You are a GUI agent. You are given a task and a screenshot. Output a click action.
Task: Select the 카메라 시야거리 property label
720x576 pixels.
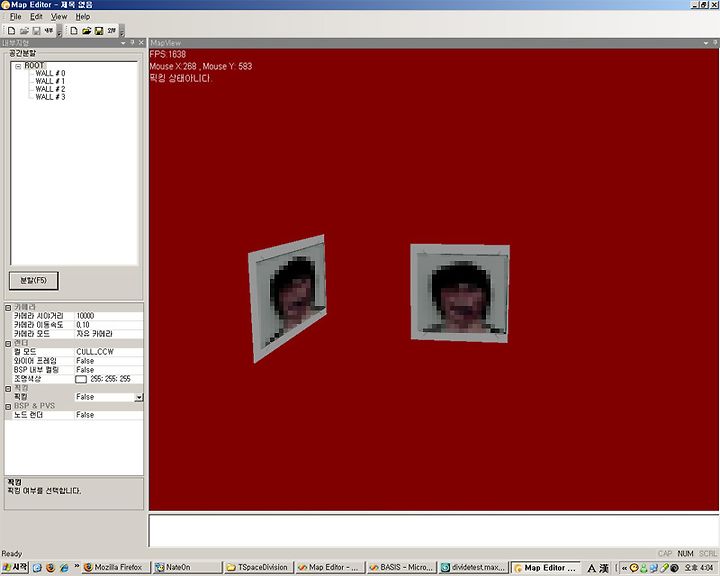[x=39, y=316]
